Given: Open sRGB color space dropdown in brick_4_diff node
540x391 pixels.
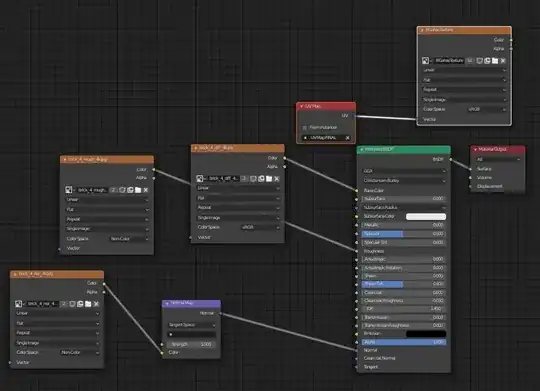Looking at the screenshot, I should pos(260,227).
